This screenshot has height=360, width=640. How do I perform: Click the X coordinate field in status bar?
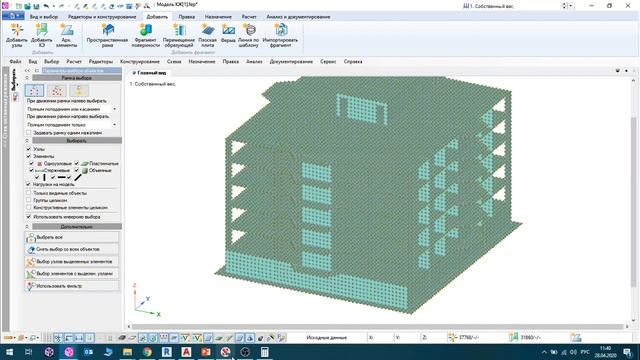(x=380, y=338)
